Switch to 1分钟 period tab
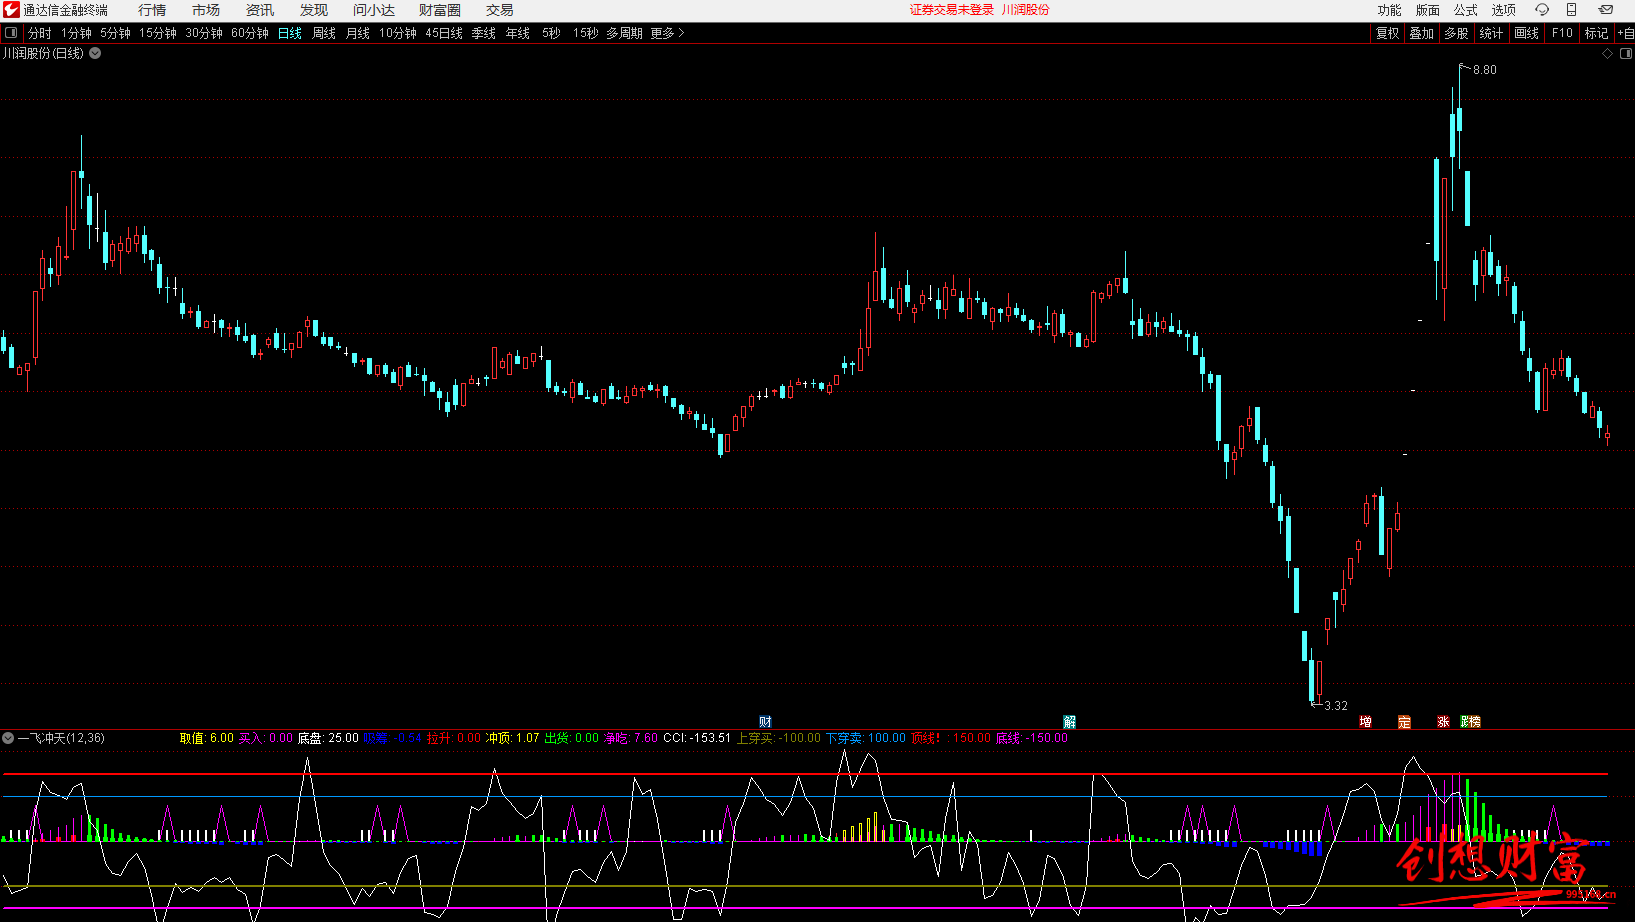The height and width of the screenshot is (922, 1635). [x=76, y=33]
